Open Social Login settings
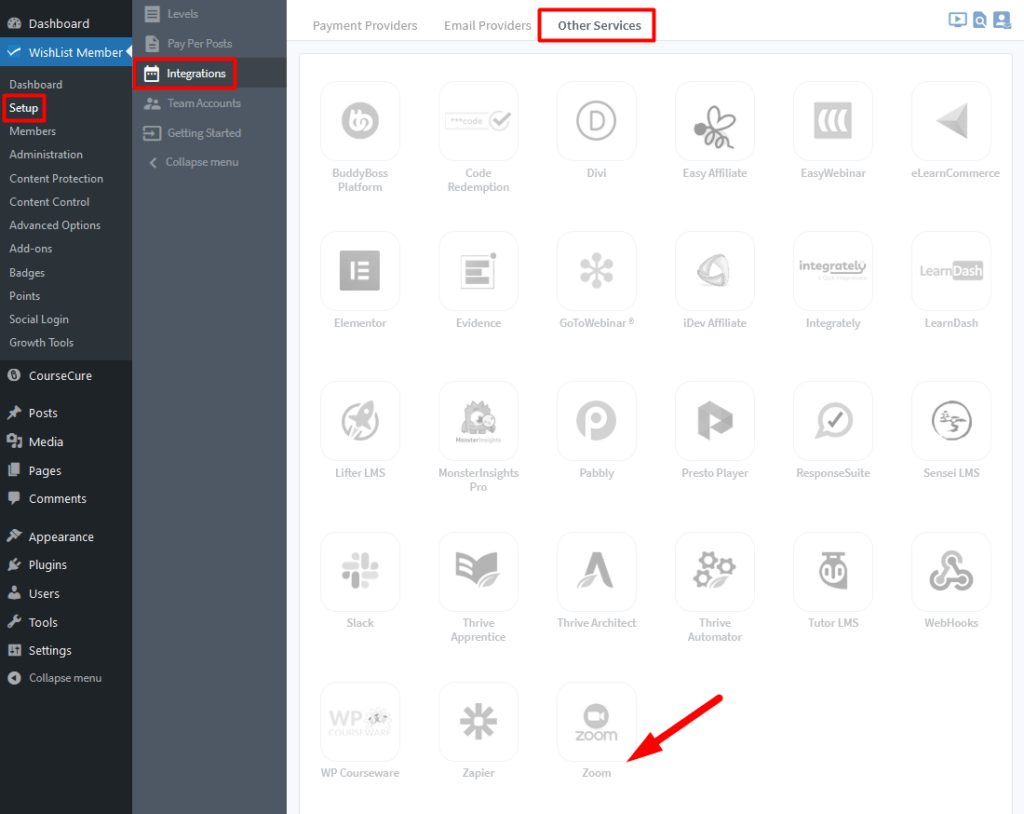Screen dimensions: 1024x814 pos(39,319)
